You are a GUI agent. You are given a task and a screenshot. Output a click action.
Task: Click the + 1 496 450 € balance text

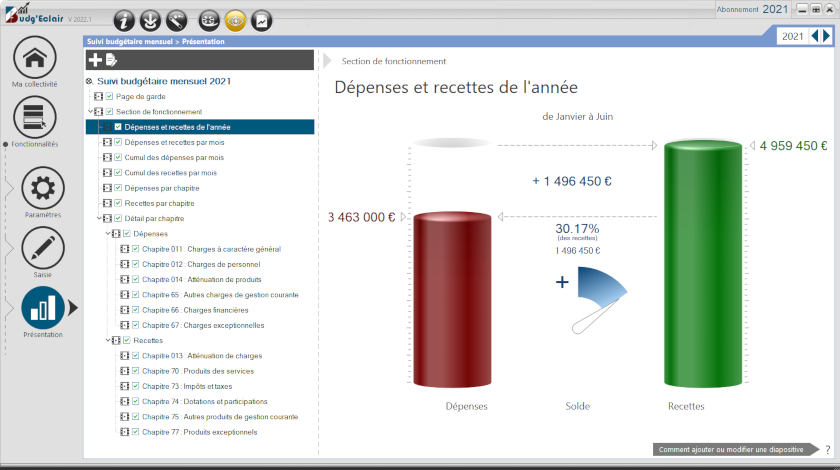[572, 181]
